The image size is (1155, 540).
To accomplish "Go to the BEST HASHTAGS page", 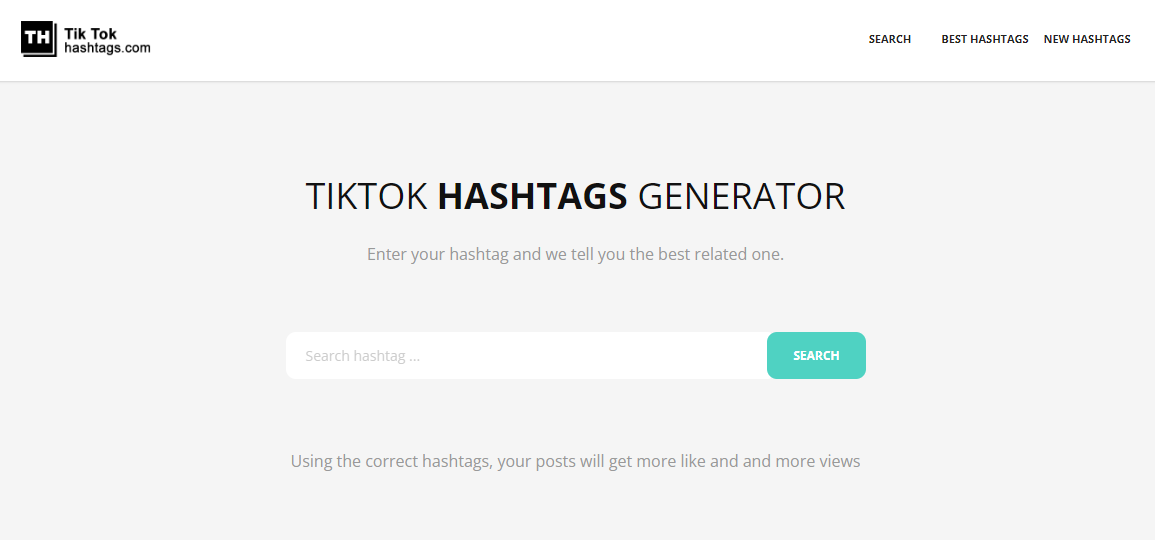I will pyautogui.click(x=984, y=40).
